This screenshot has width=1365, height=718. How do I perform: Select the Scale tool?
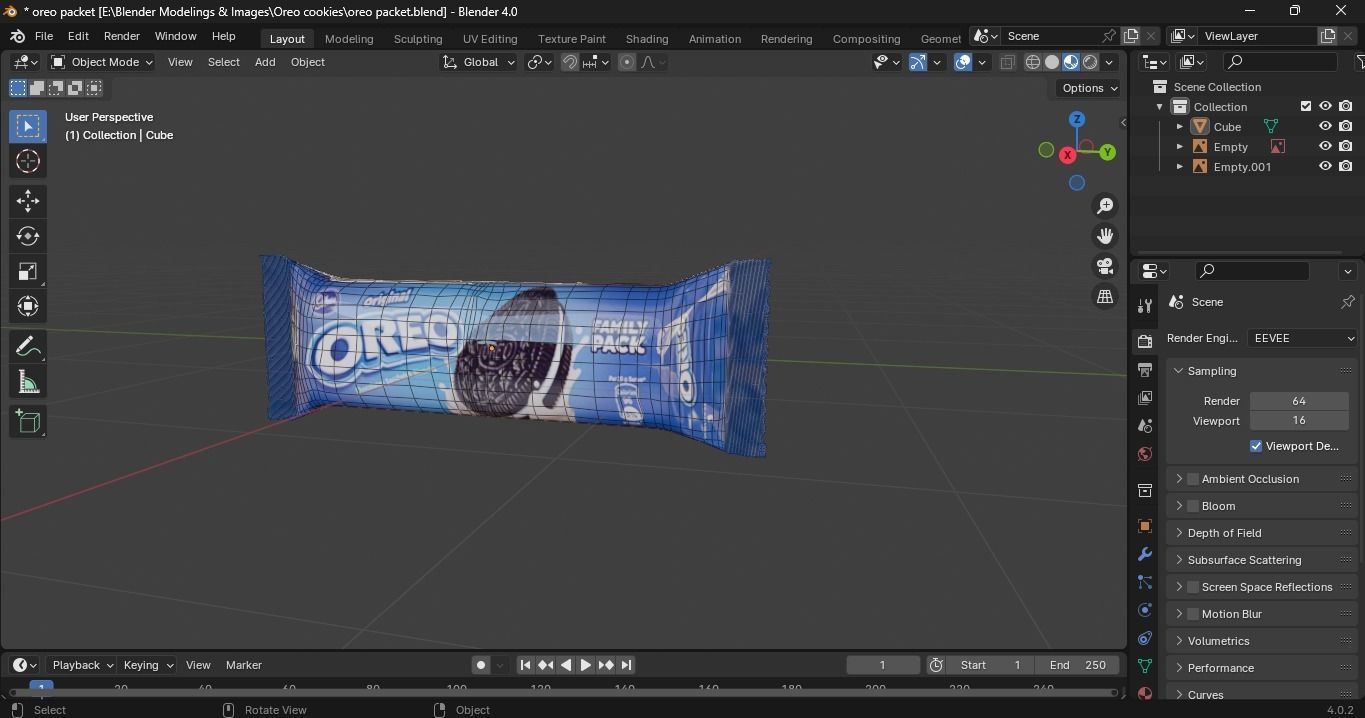pyautogui.click(x=28, y=271)
